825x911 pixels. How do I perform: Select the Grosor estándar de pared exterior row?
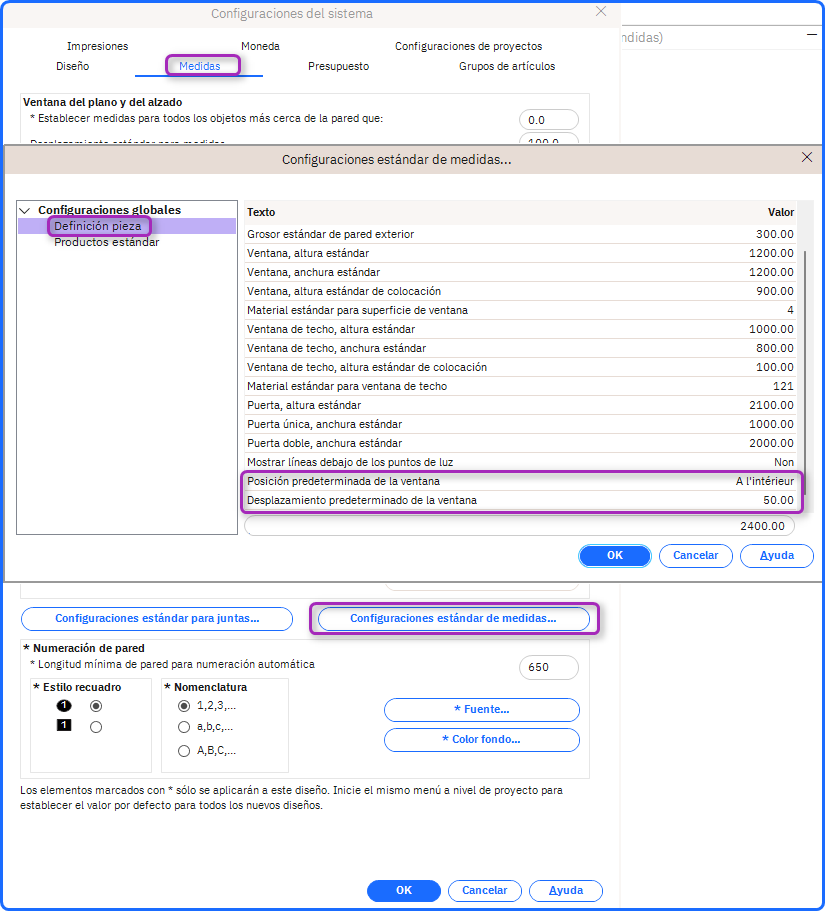(x=520, y=234)
